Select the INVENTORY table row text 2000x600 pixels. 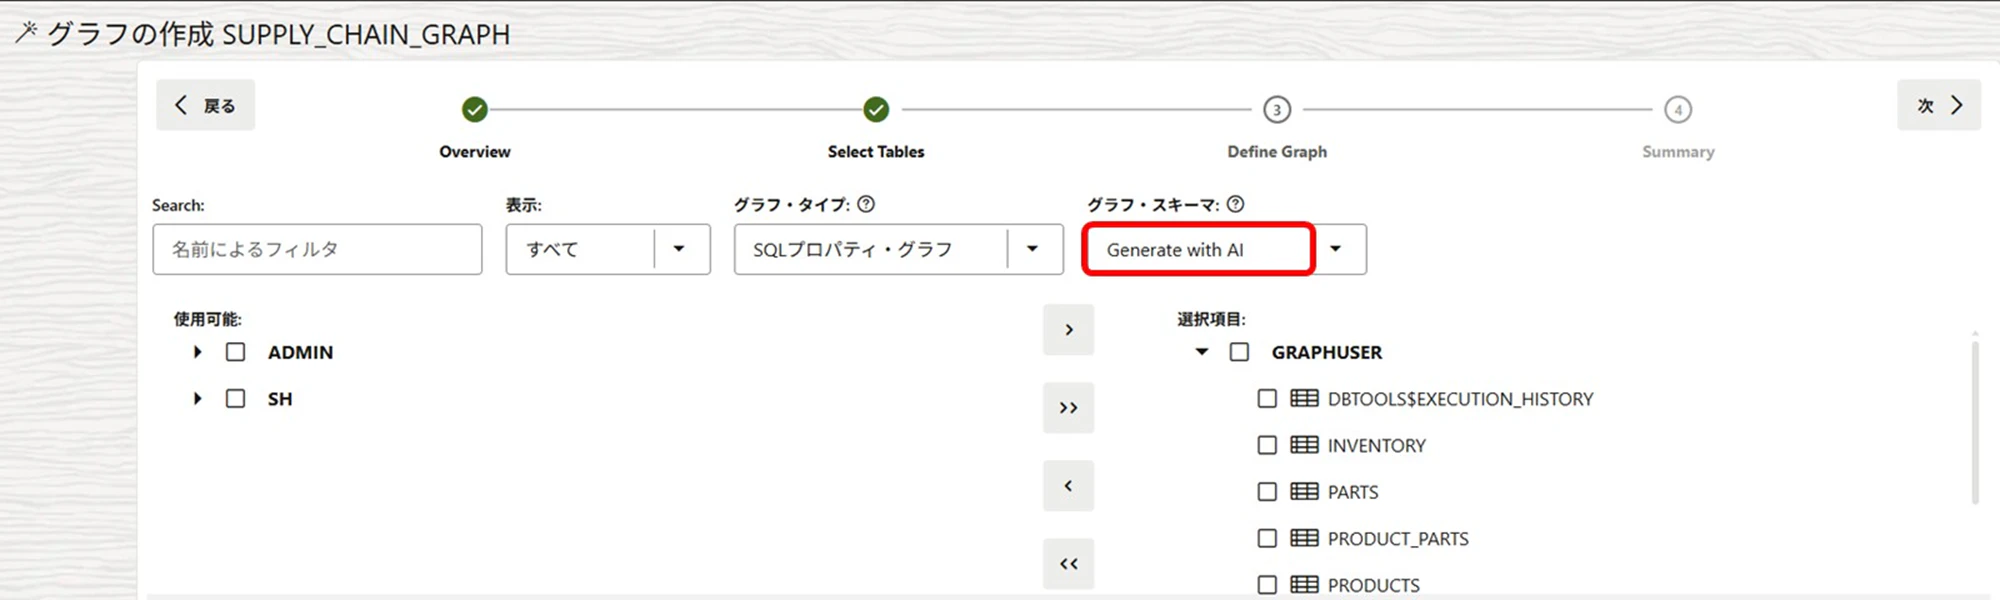coord(1376,446)
